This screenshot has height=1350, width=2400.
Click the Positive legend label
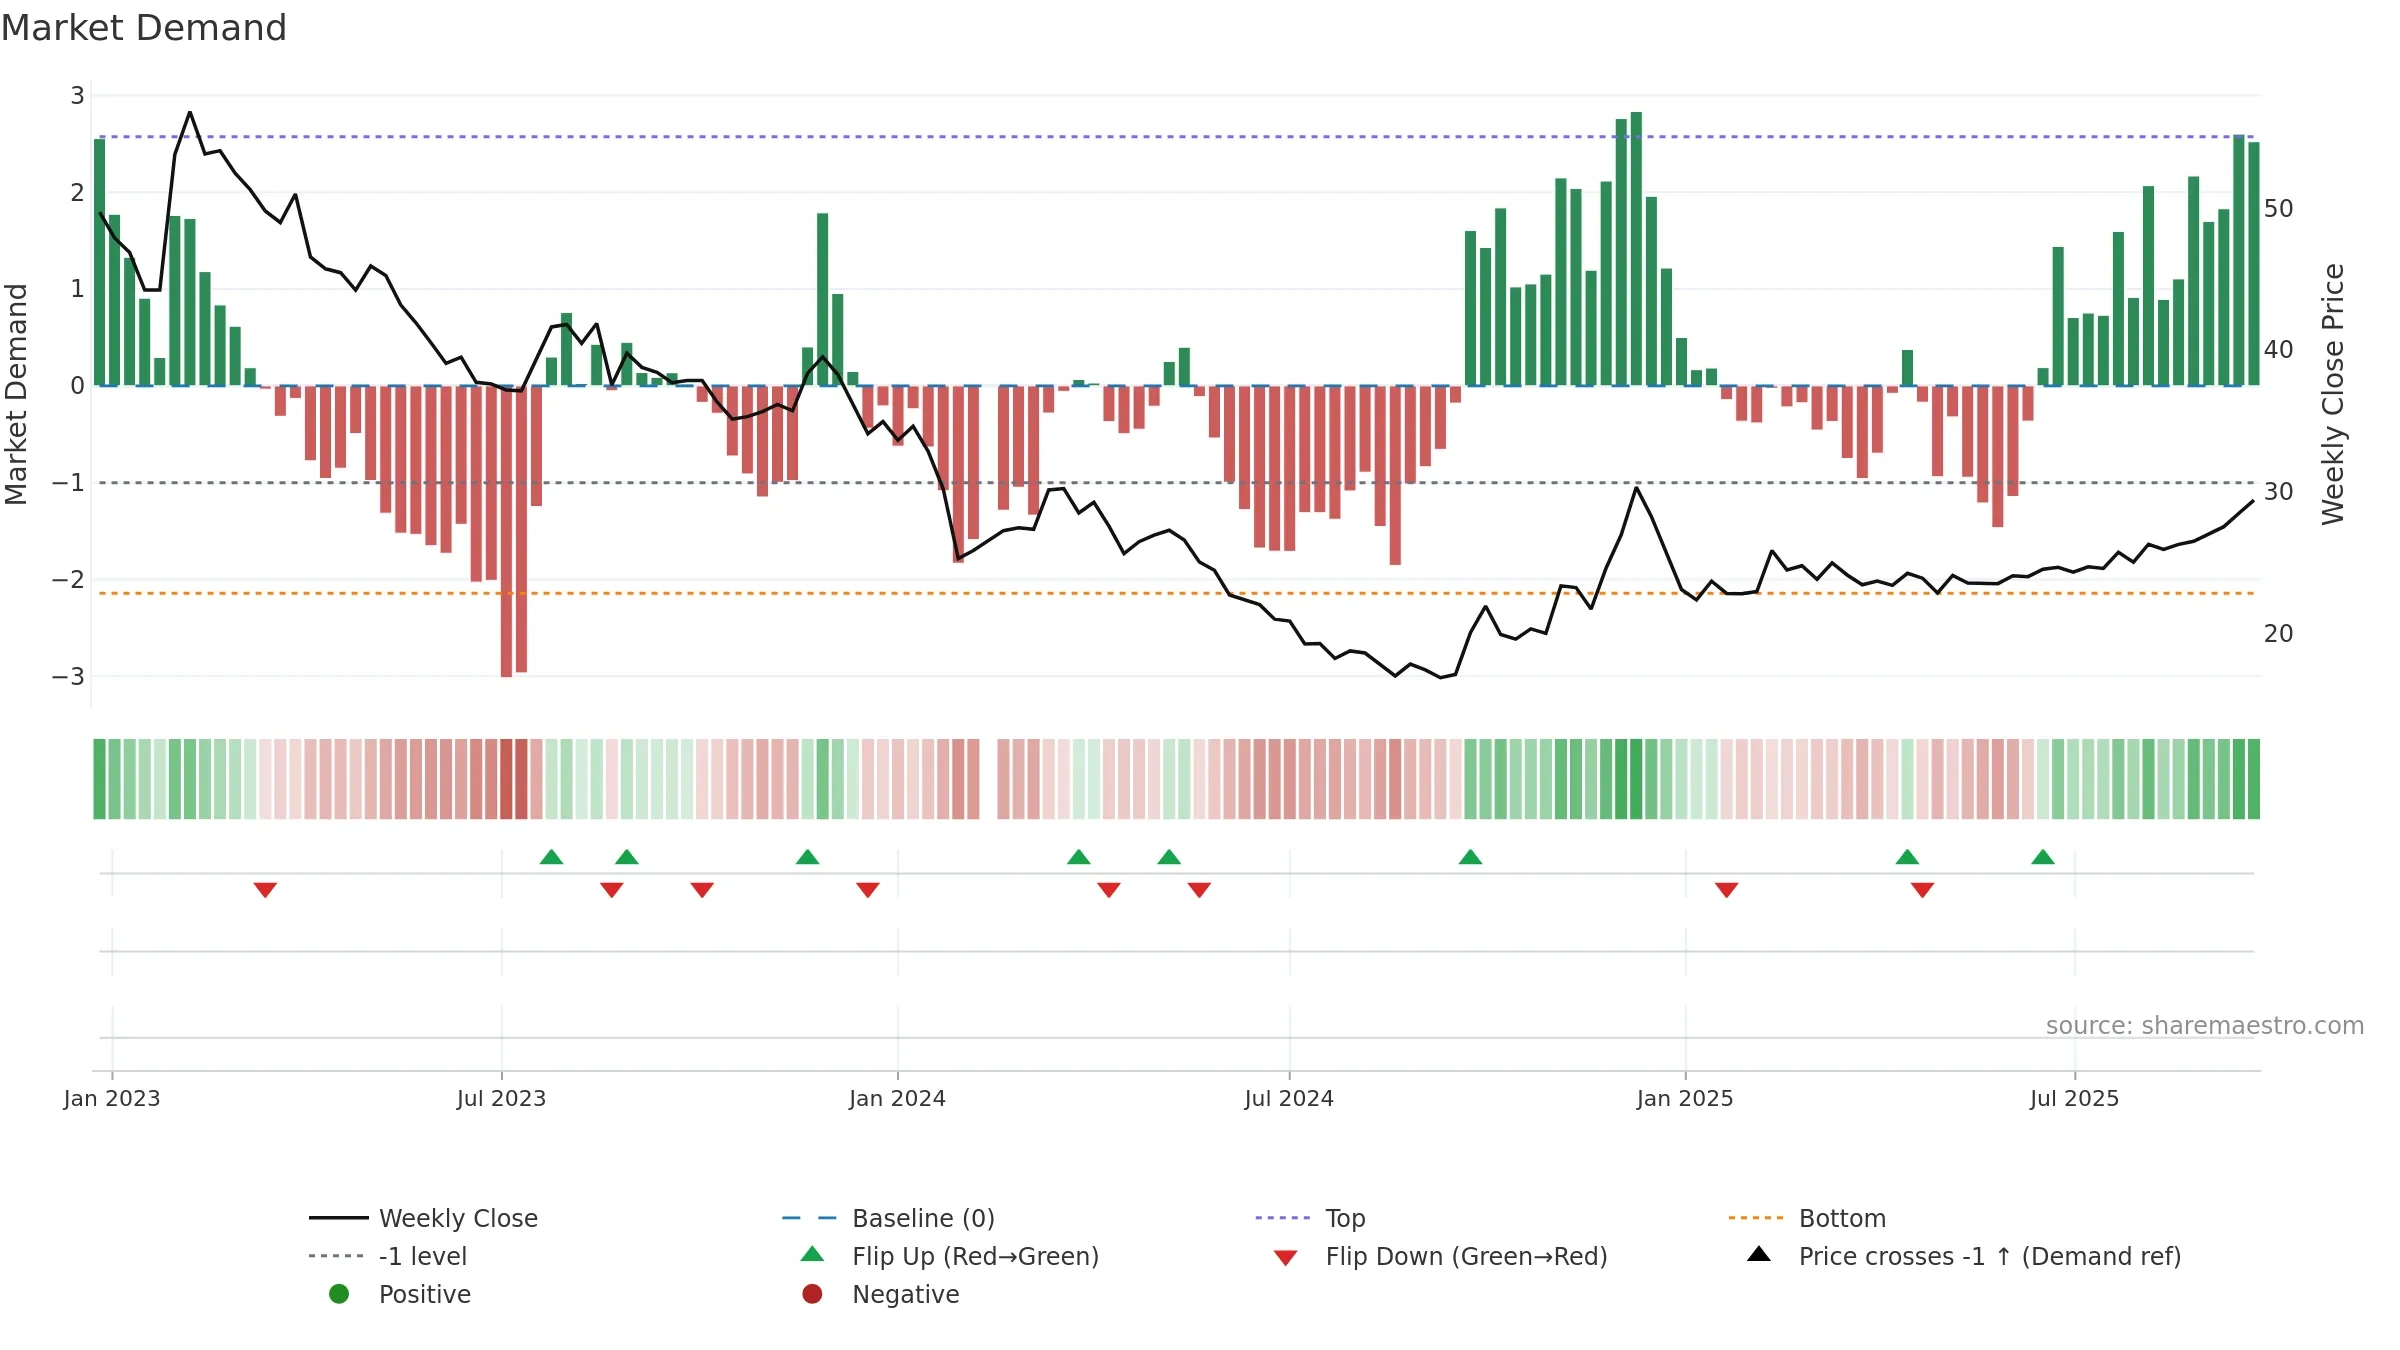[x=424, y=1294]
